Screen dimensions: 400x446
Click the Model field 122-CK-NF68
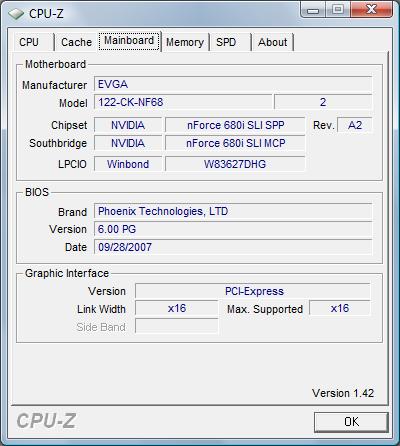pyautogui.click(x=183, y=102)
